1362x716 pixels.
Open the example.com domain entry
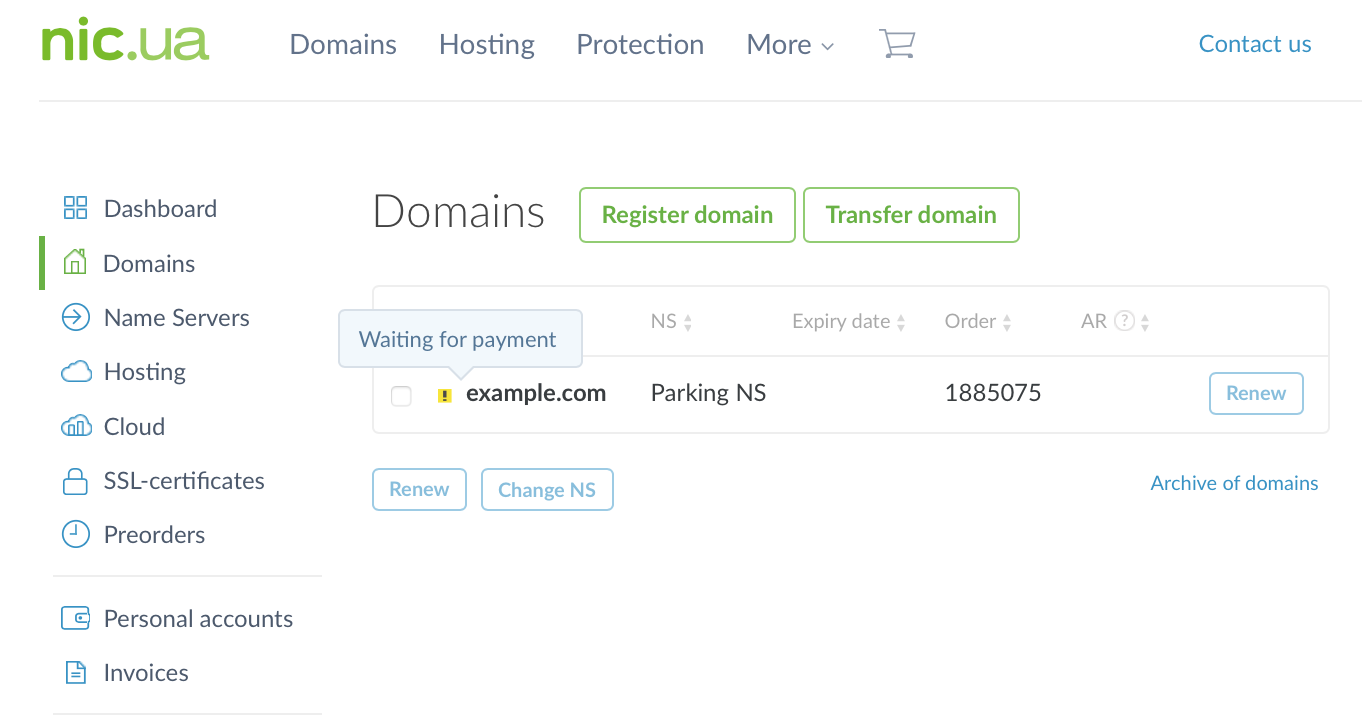pos(536,393)
